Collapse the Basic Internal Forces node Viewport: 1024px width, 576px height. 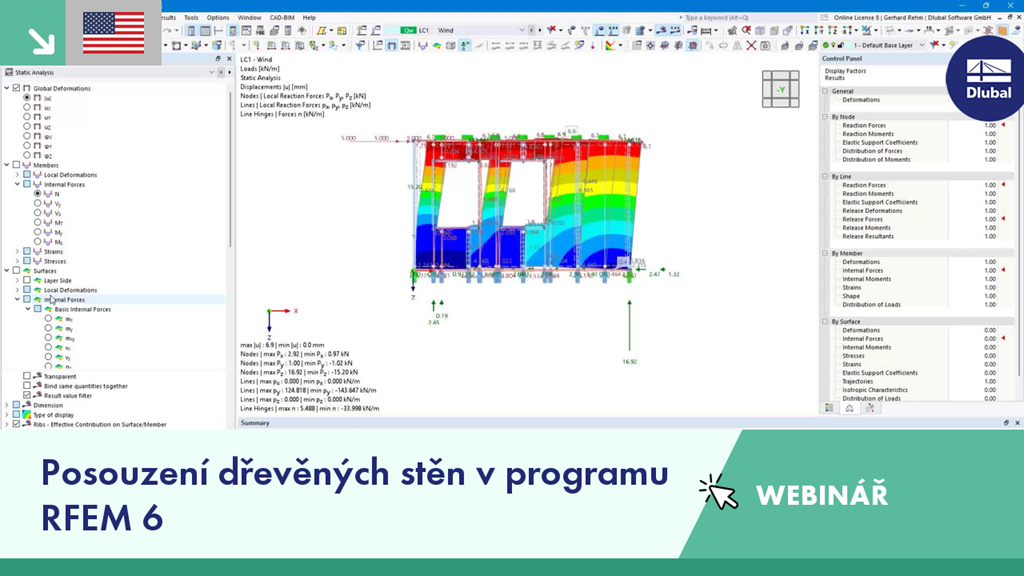tap(27, 309)
